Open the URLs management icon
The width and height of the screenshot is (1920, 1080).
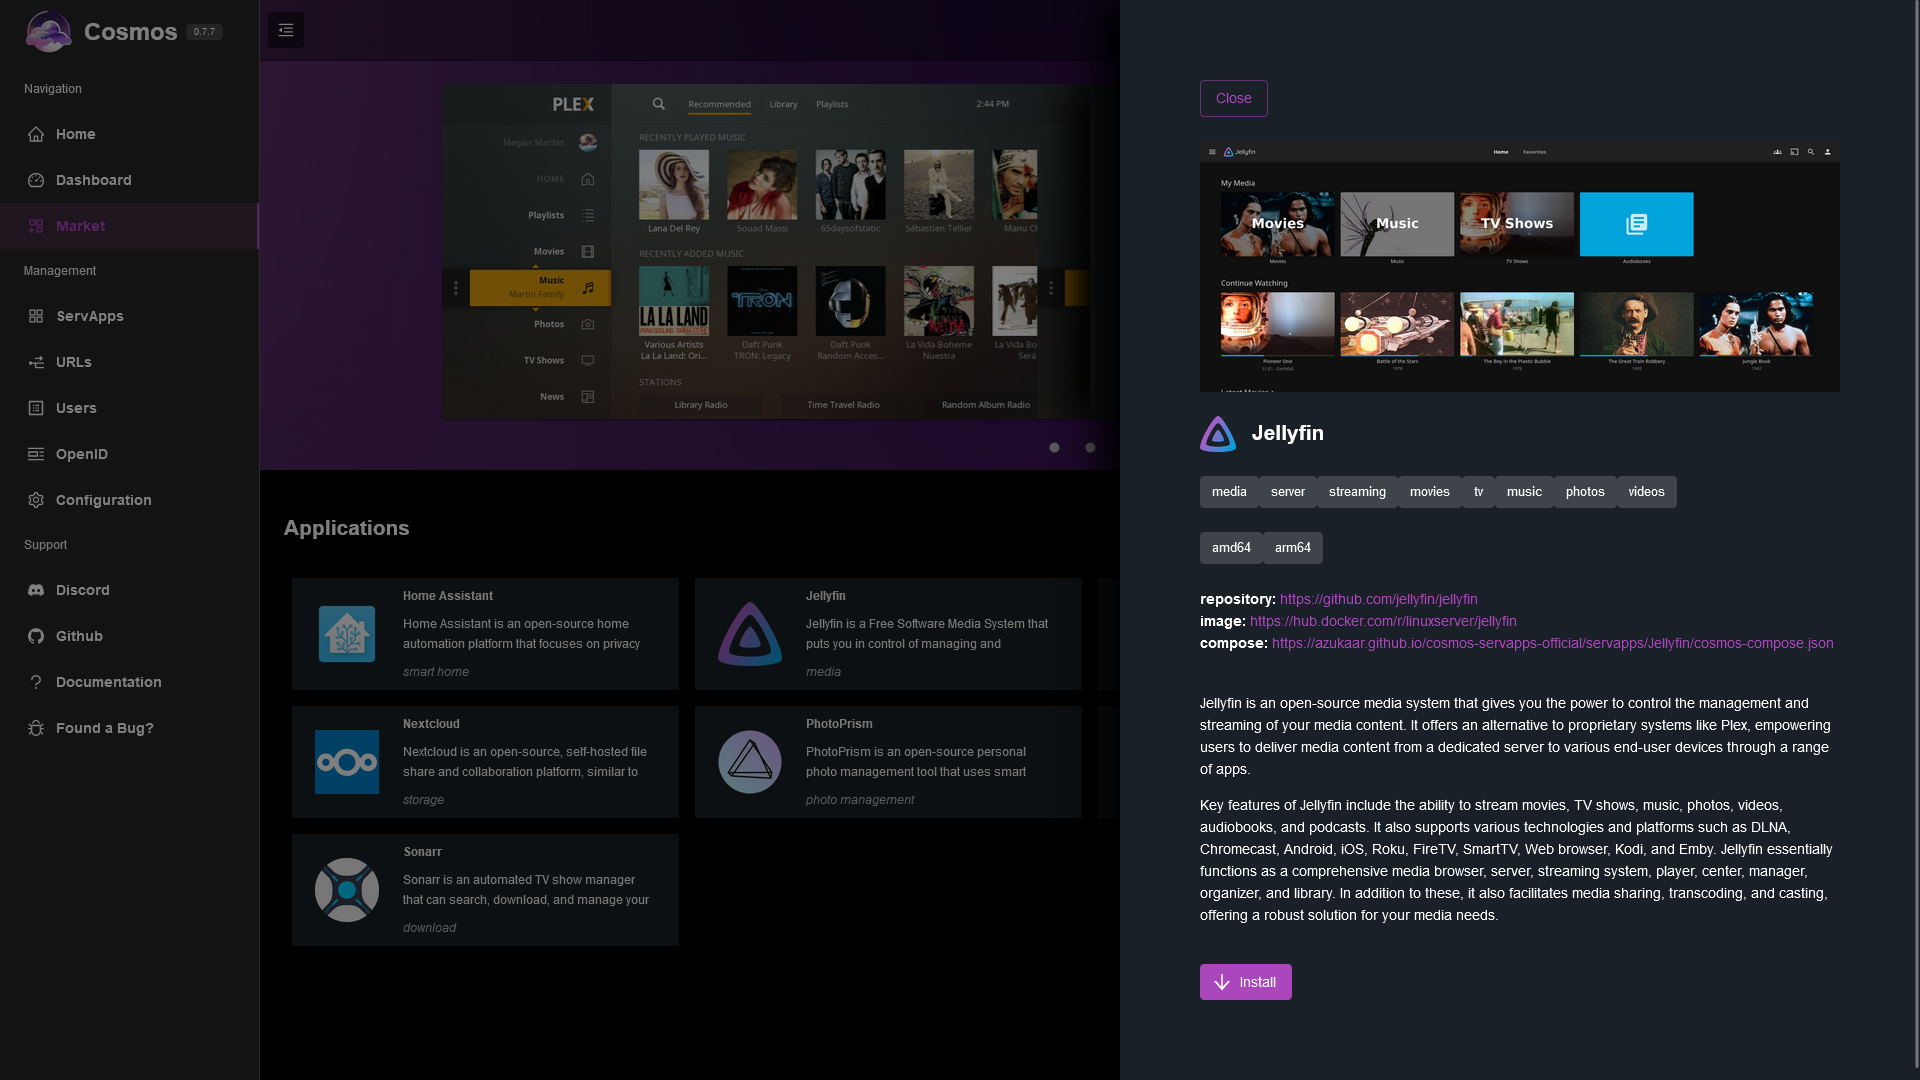[36, 362]
